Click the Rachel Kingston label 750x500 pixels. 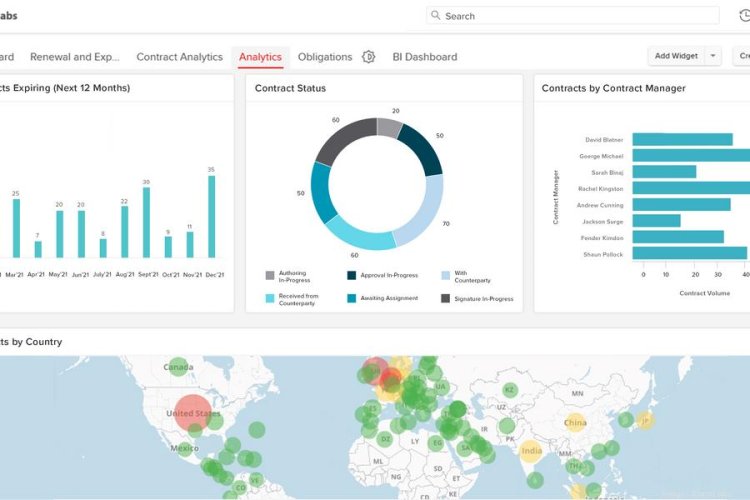(601, 189)
